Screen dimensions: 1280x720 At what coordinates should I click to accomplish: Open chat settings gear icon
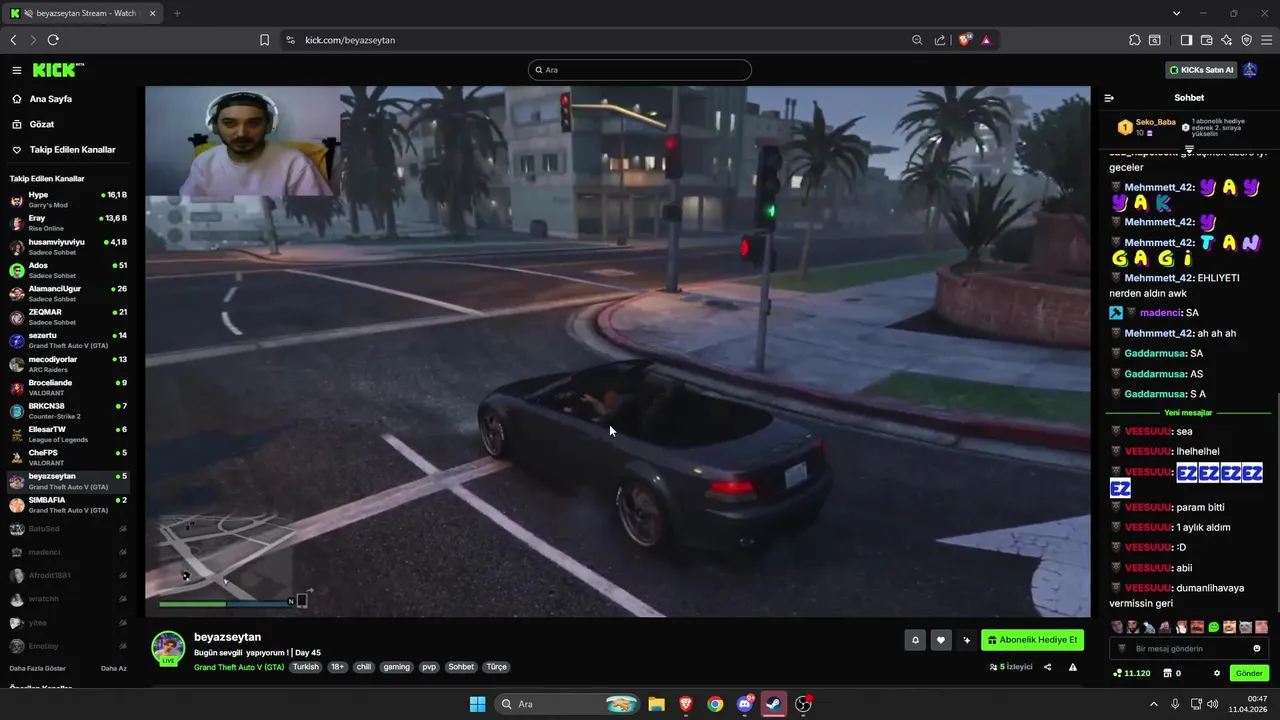pos(1217,673)
